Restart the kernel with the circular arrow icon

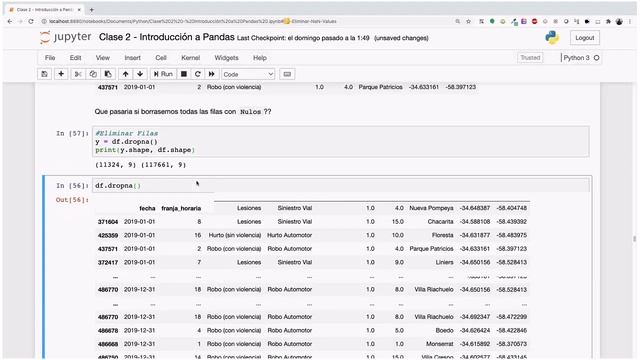[x=198, y=74]
